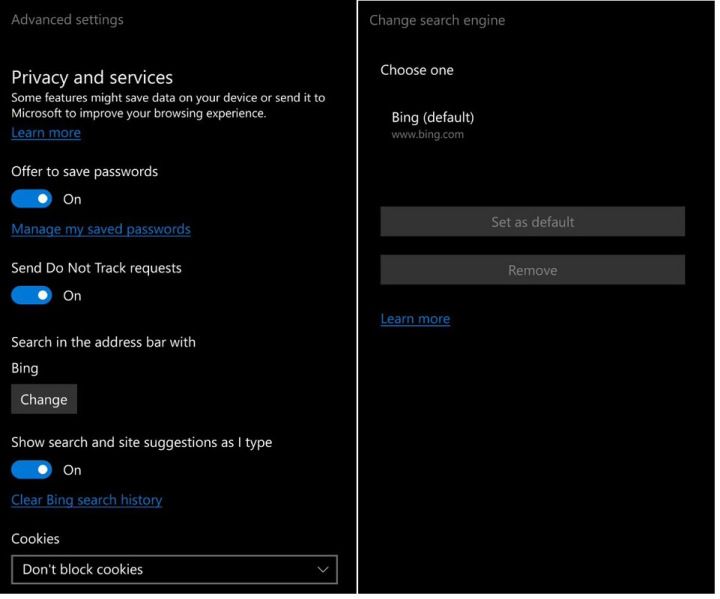Toggle the Offer to save passwords switch

pos(31,199)
